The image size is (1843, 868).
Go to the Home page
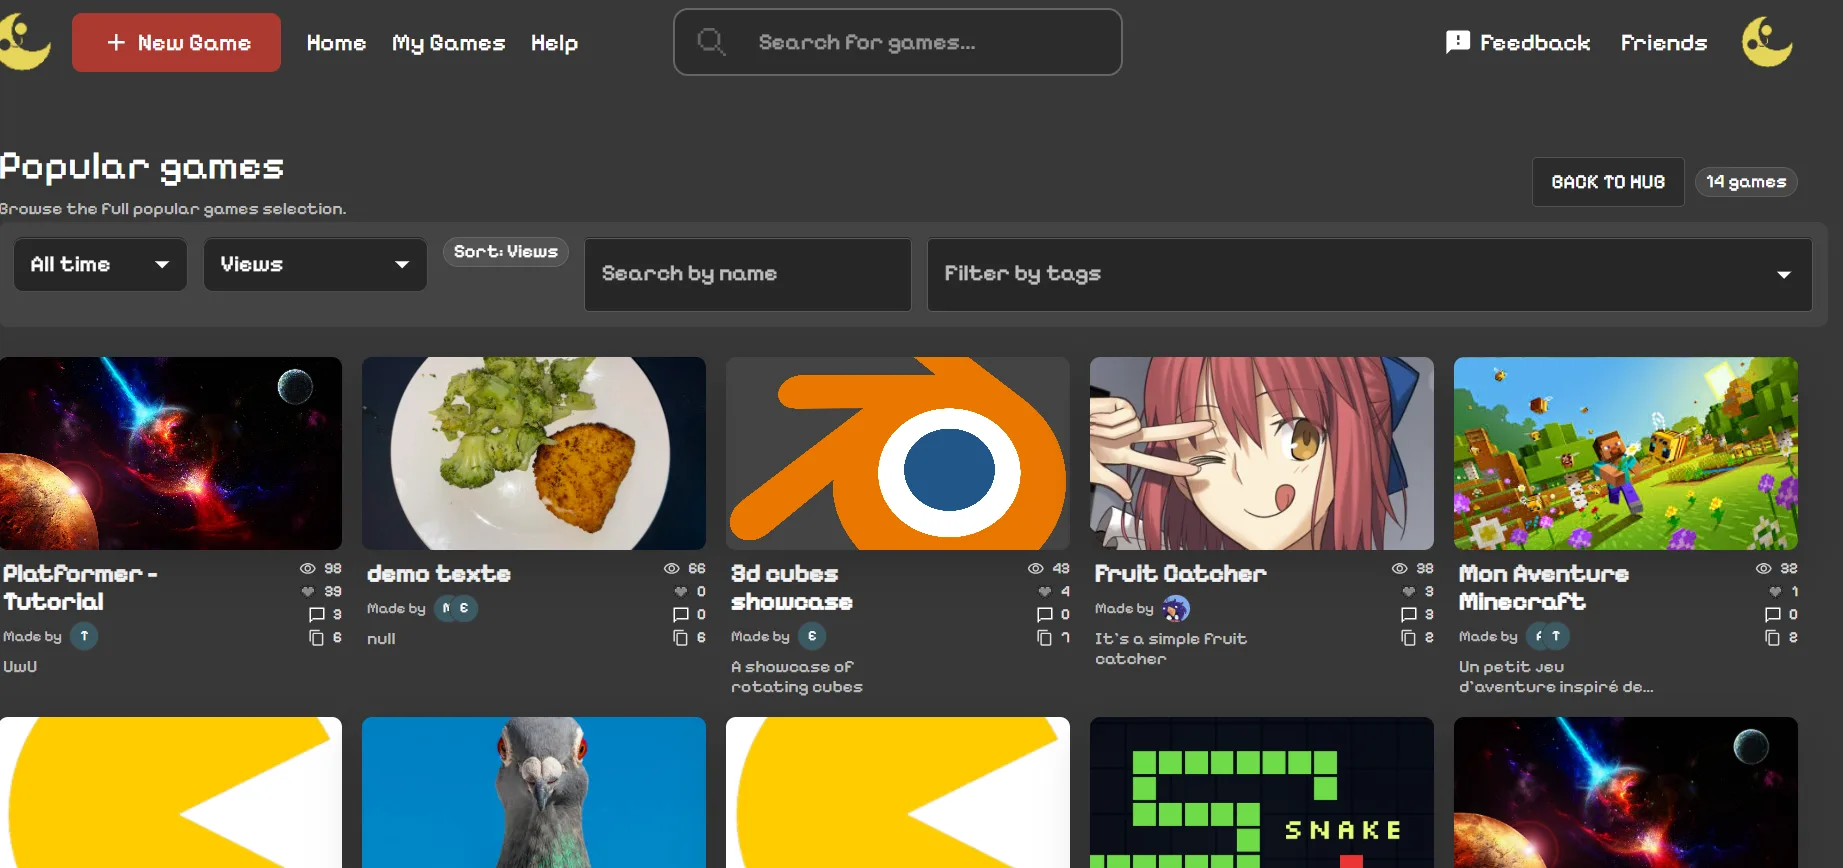336,43
